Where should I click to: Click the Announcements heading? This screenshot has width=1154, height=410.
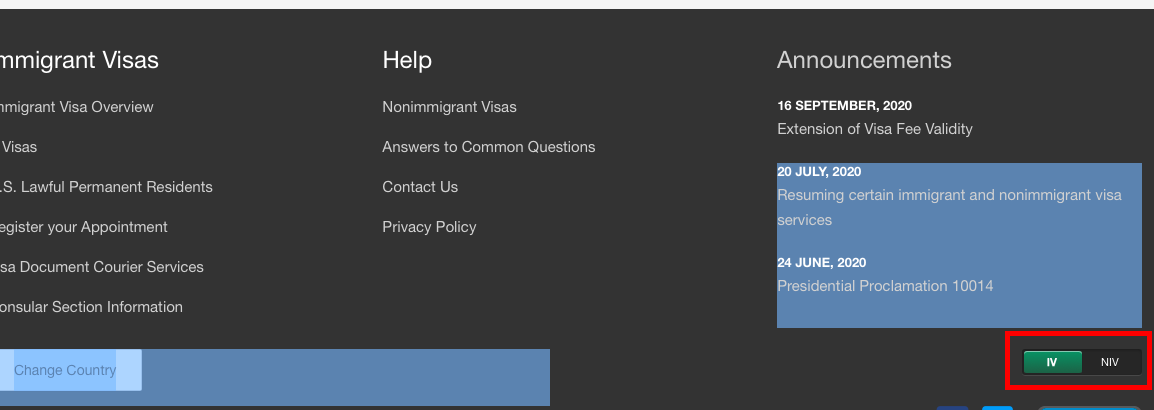tap(864, 60)
